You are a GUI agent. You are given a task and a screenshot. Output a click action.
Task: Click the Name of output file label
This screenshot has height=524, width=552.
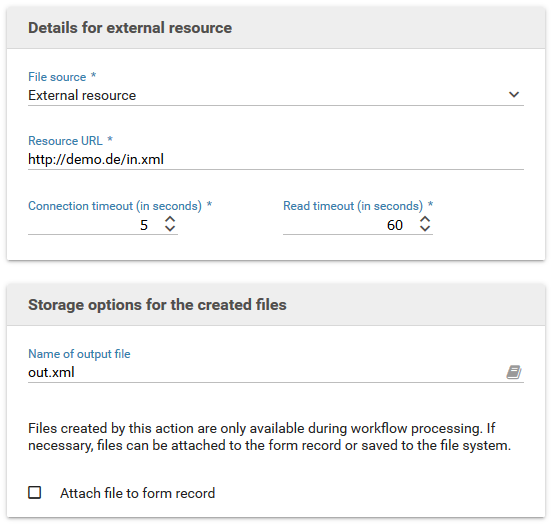click(x=79, y=354)
